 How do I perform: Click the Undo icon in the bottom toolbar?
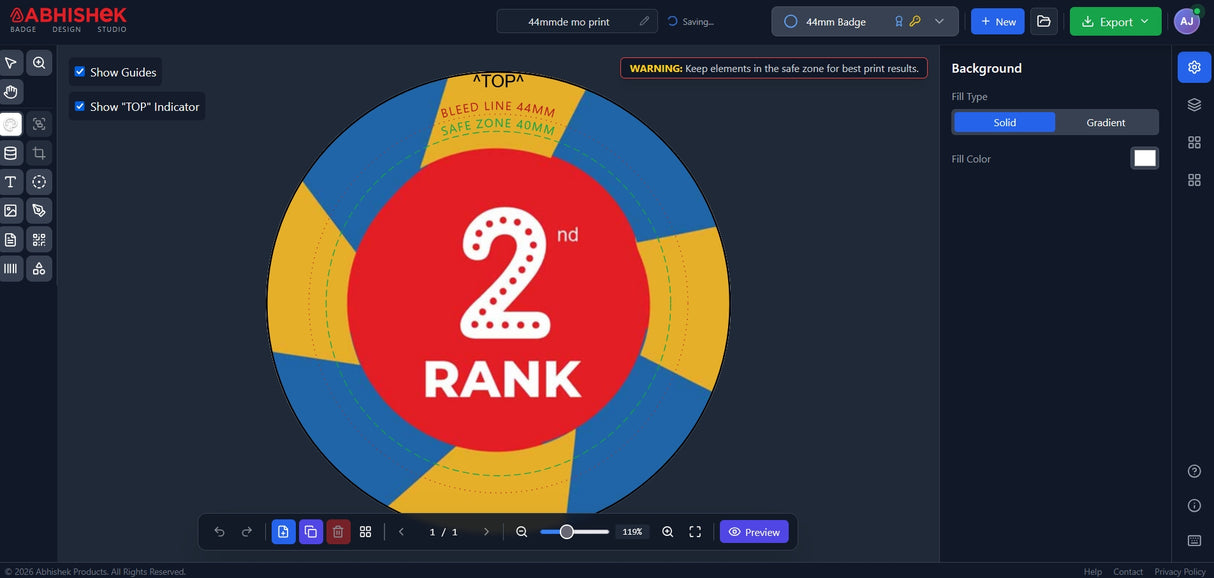click(218, 531)
